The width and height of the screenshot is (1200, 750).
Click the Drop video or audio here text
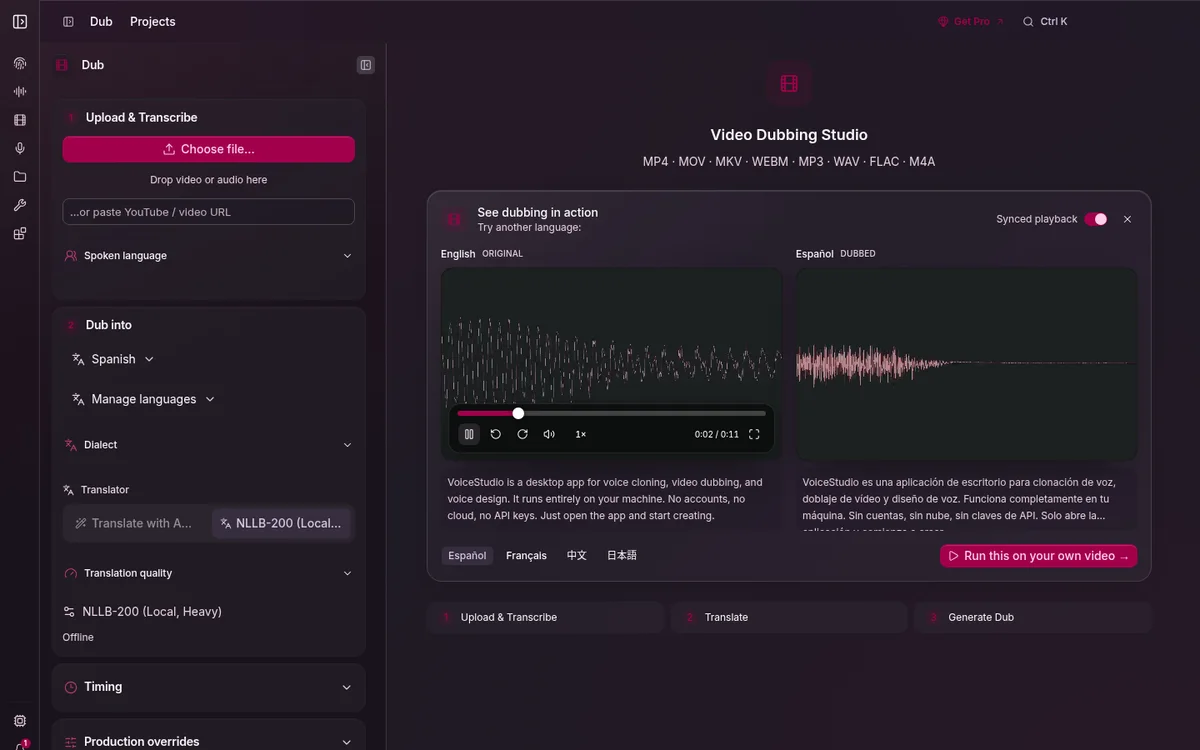[208, 180]
